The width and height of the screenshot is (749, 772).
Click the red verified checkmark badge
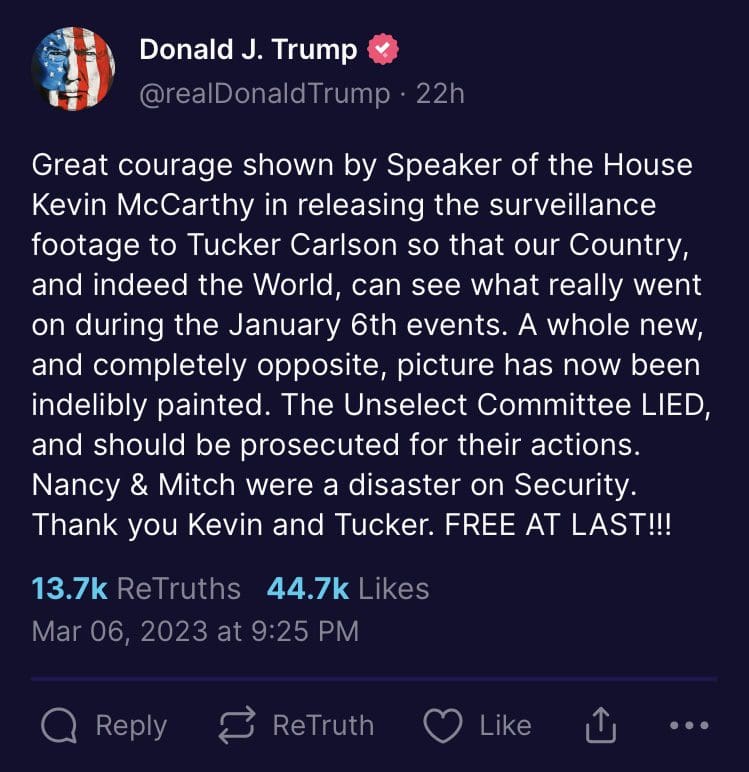click(x=384, y=49)
